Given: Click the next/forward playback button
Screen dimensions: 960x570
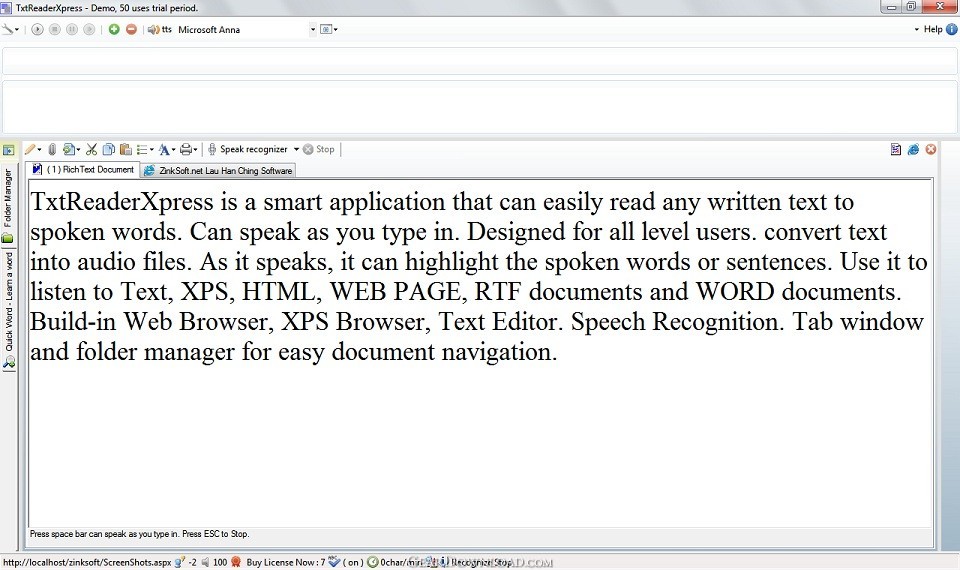Looking at the screenshot, I should point(89,29).
